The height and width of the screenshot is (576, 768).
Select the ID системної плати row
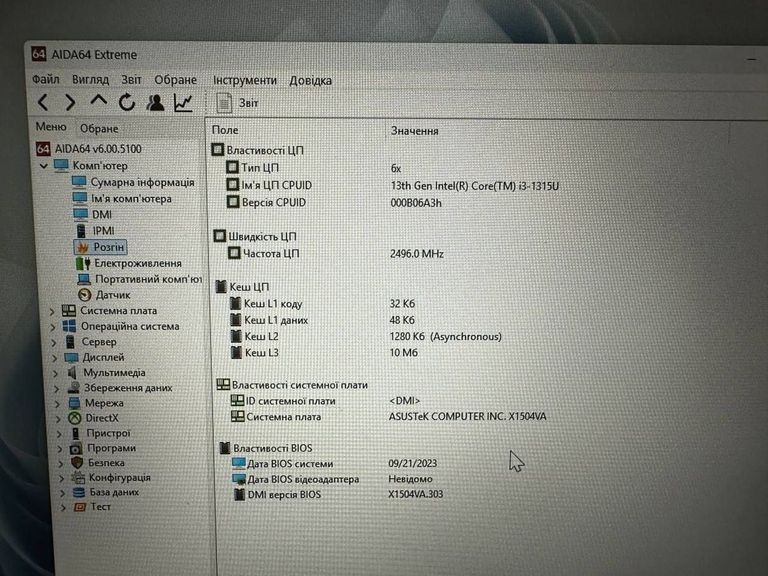284,401
